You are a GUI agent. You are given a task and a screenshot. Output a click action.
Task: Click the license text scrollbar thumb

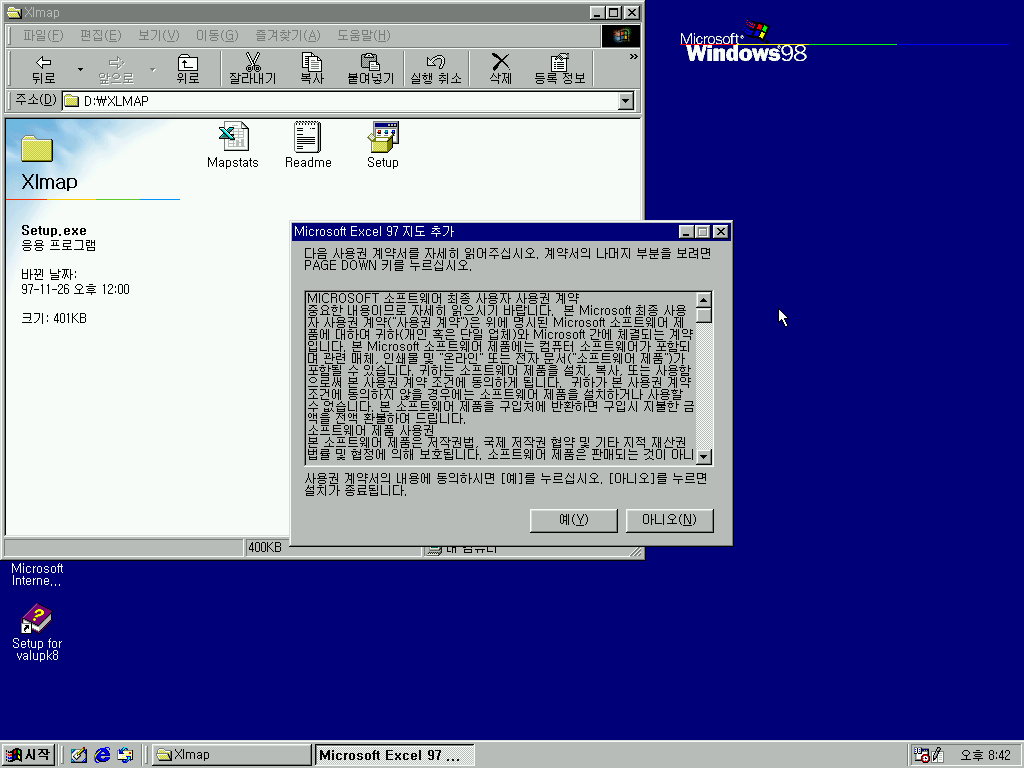click(x=703, y=315)
